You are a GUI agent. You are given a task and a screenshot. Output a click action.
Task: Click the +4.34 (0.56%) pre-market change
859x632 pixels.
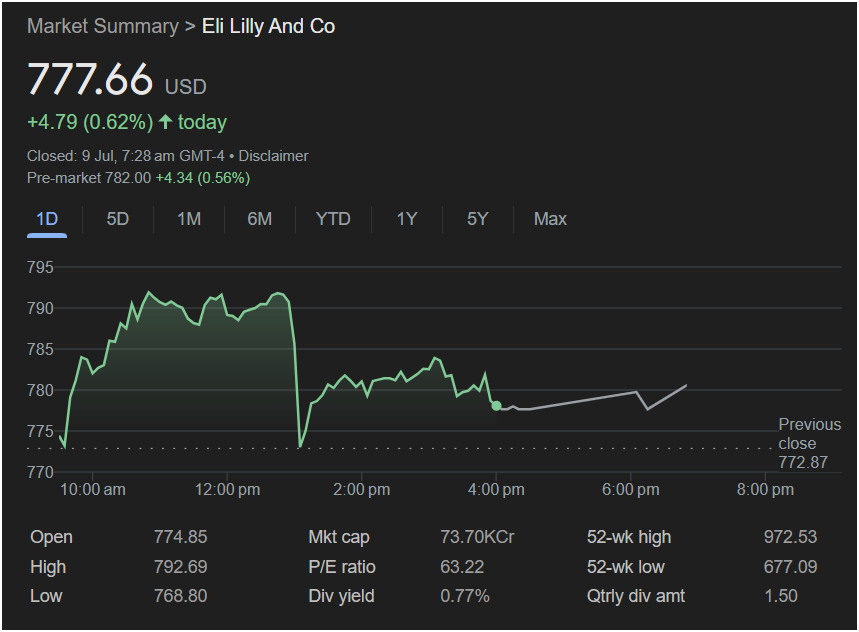click(203, 178)
